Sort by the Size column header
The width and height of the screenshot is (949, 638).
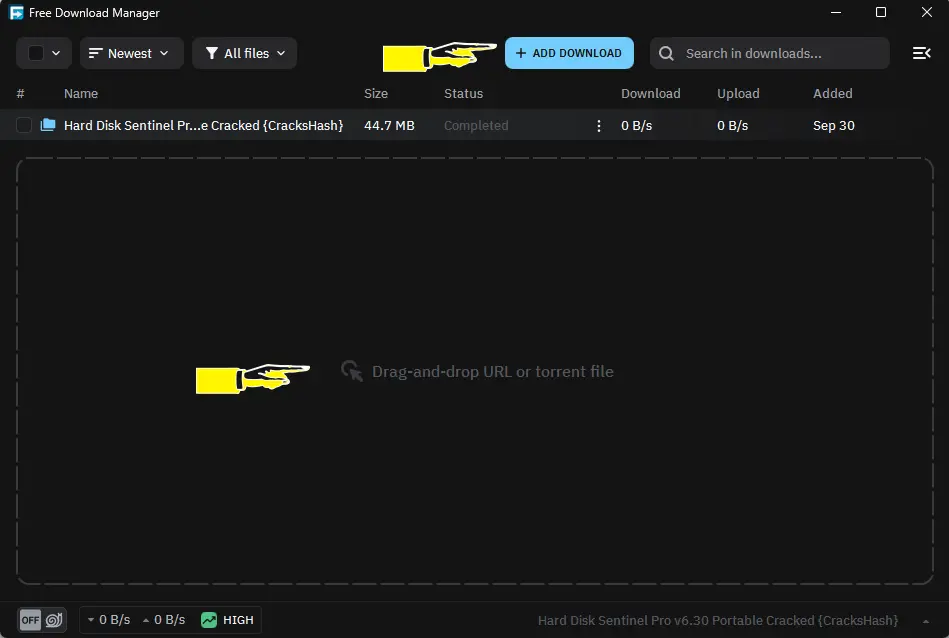[376, 94]
